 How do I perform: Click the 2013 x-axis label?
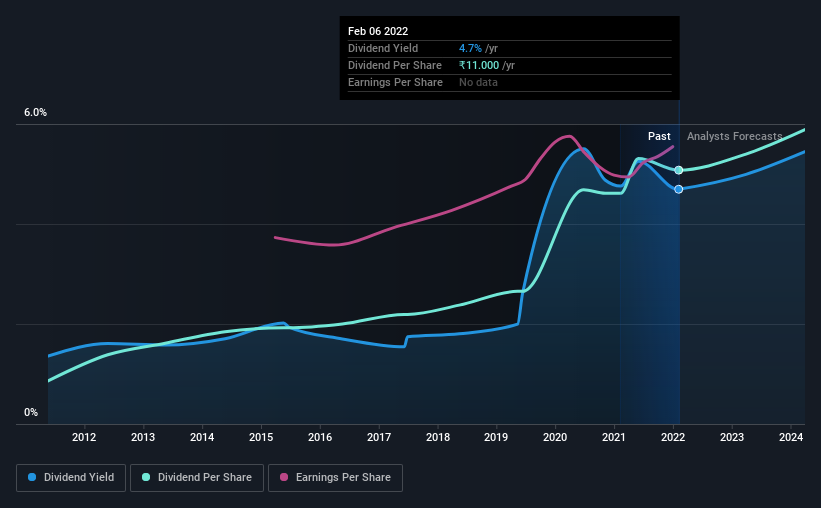tap(143, 437)
